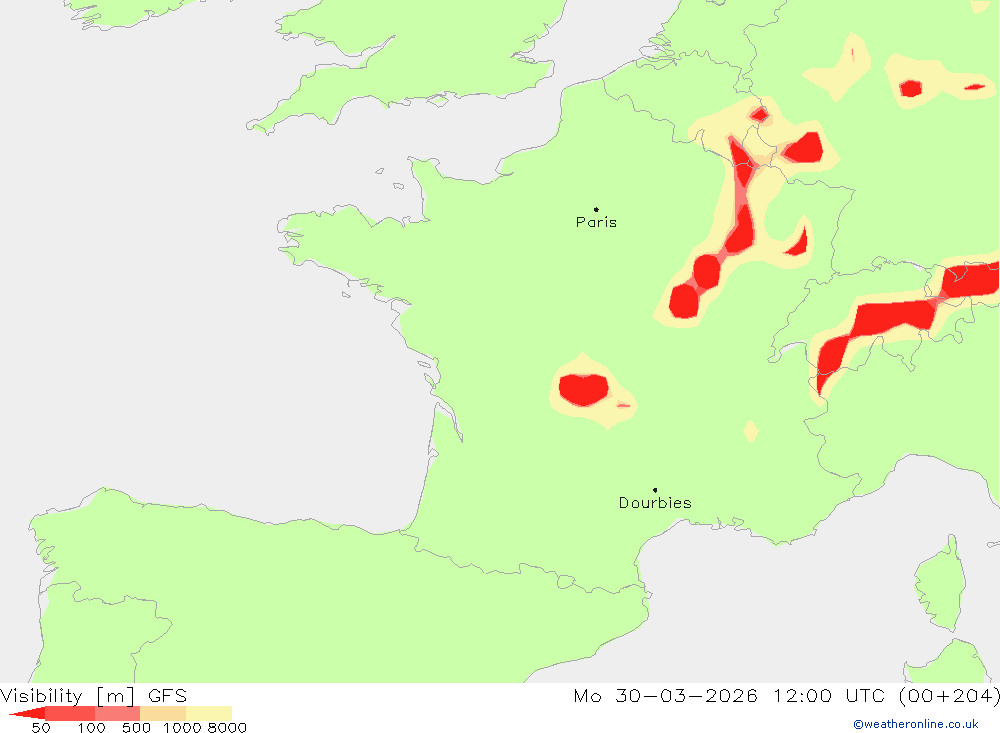
Task: Click the Dourbies location label
Action: coord(655,503)
